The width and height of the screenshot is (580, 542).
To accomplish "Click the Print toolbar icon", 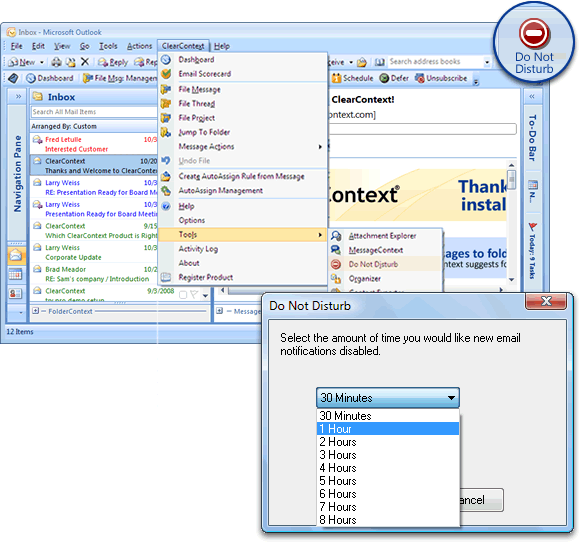I will tap(56, 62).
